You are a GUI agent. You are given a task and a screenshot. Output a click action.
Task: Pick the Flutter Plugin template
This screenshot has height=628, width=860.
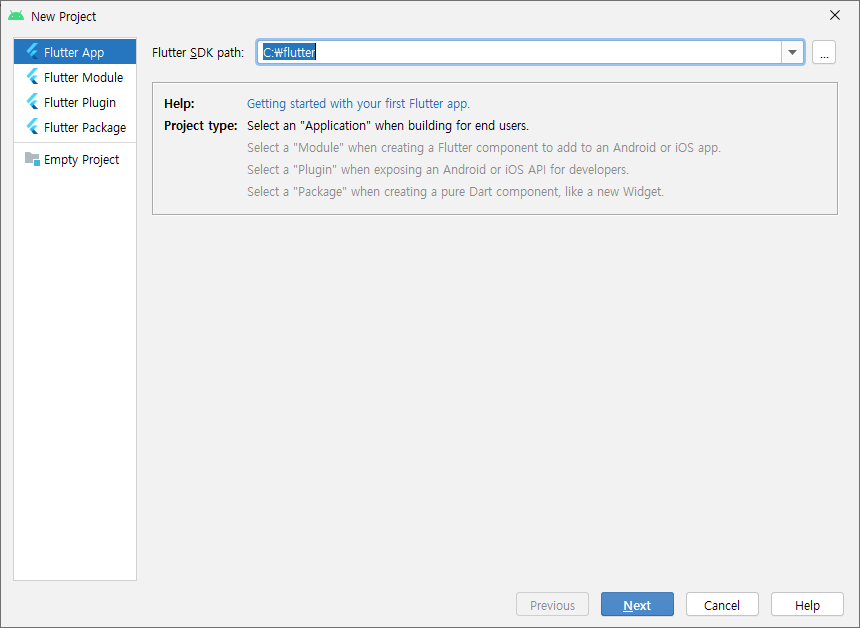[75, 103]
